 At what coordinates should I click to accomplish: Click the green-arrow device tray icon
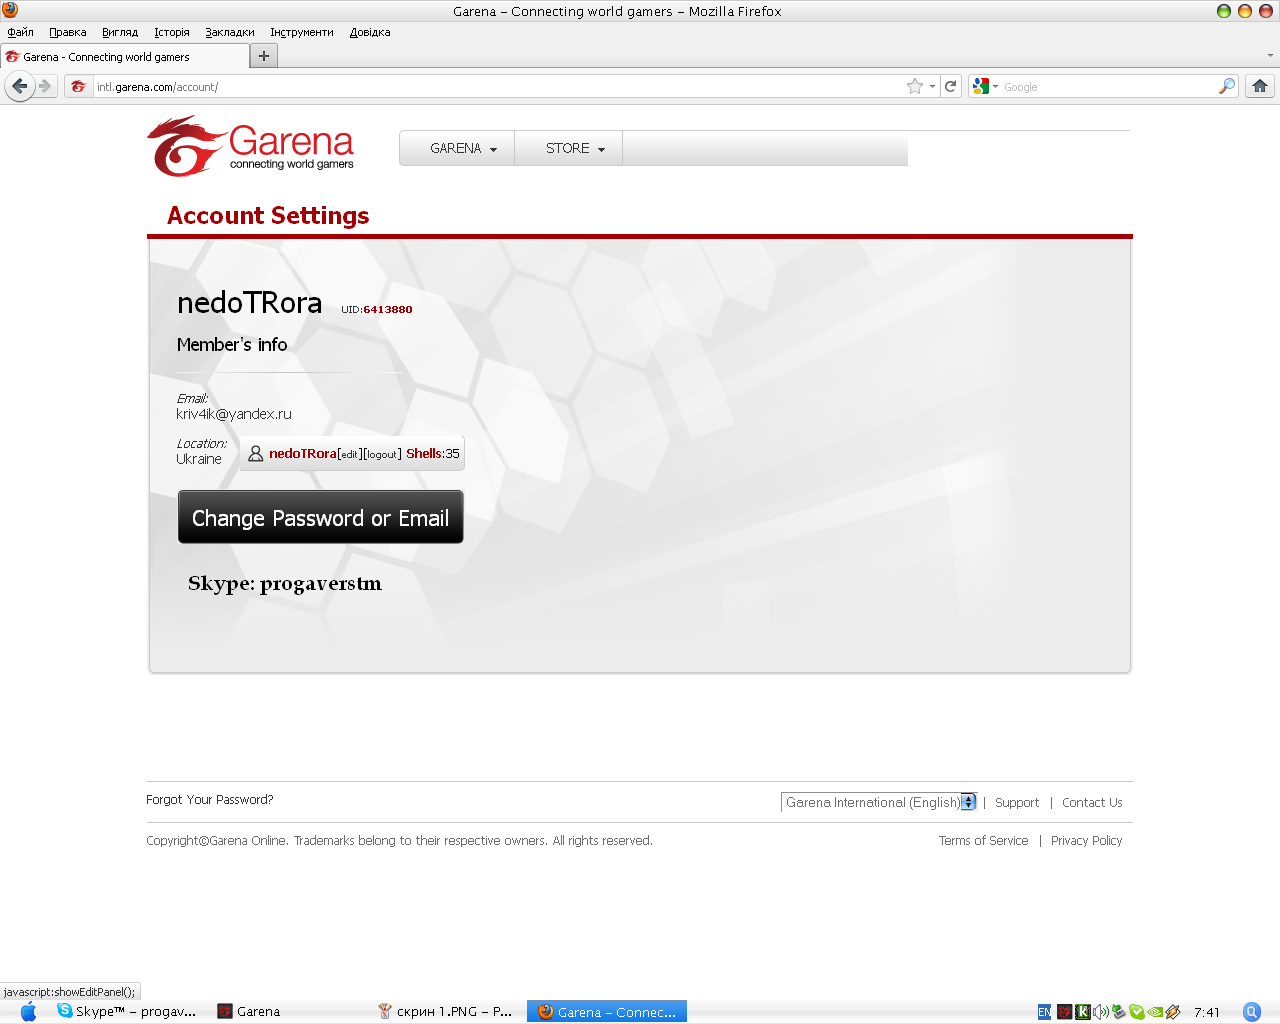1119,1012
